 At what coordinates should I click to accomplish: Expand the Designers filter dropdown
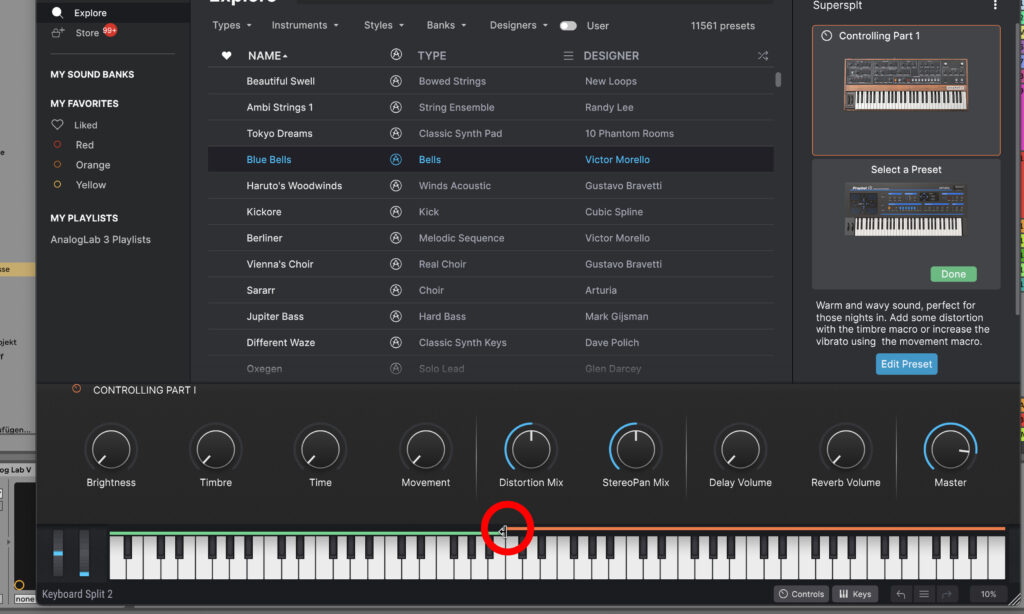[x=519, y=25]
